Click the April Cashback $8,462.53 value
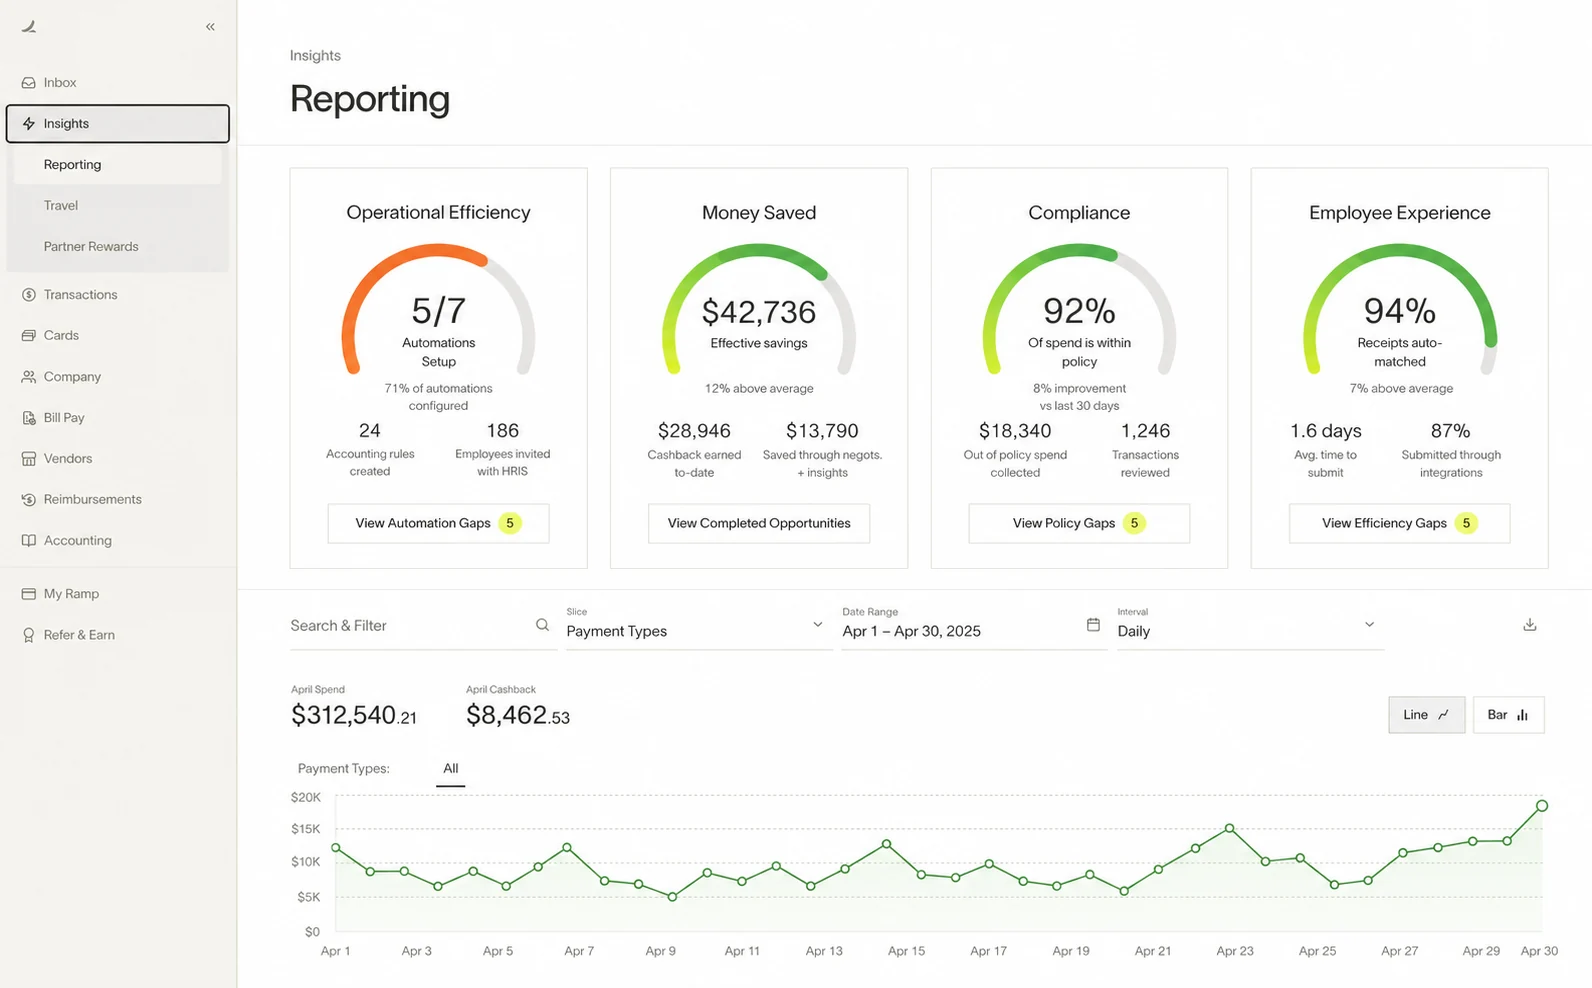Image resolution: width=1592 pixels, height=988 pixels. click(518, 716)
